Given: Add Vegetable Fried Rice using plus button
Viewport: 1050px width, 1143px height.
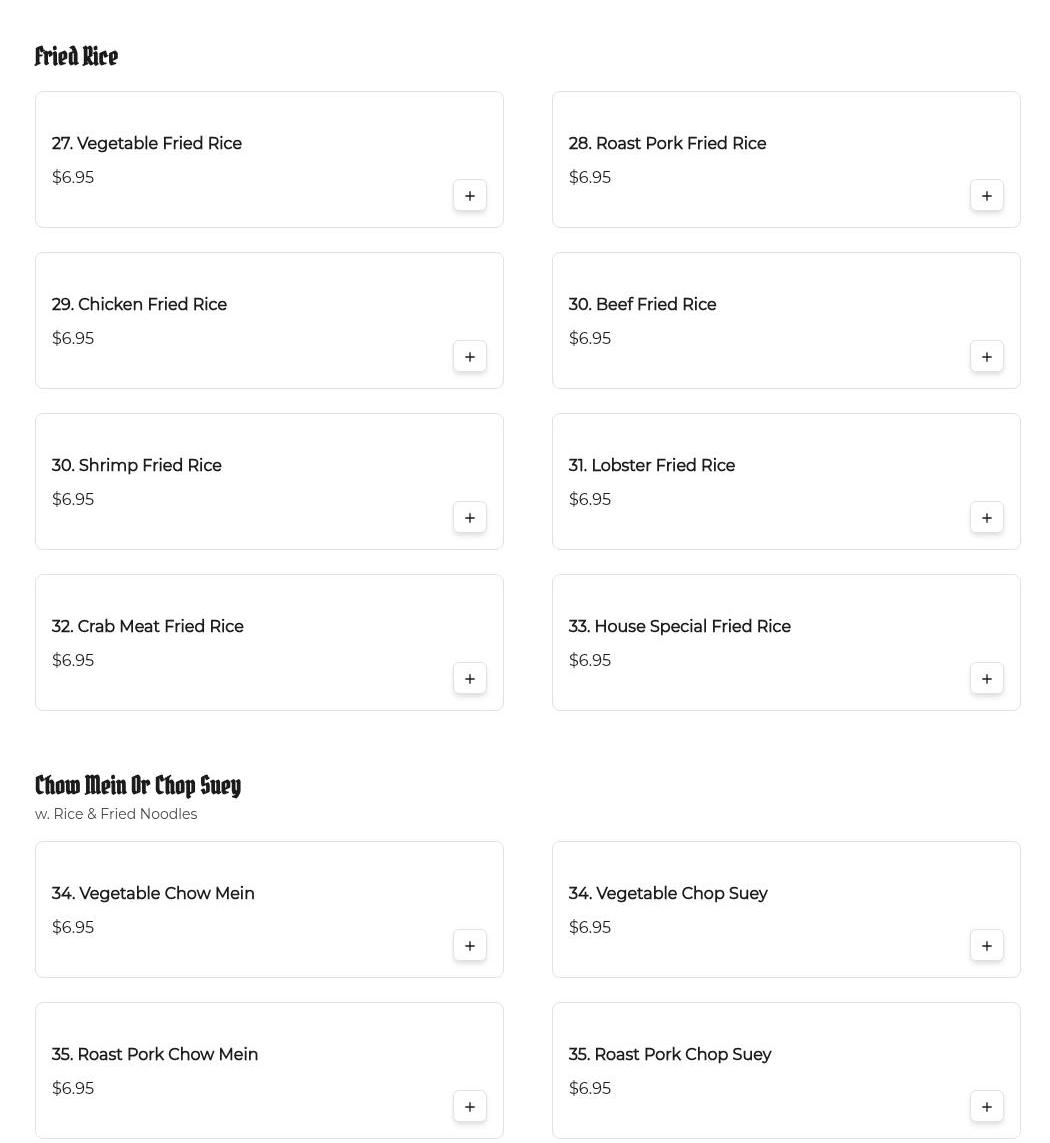Looking at the screenshot, I should (x=470, y=196).
